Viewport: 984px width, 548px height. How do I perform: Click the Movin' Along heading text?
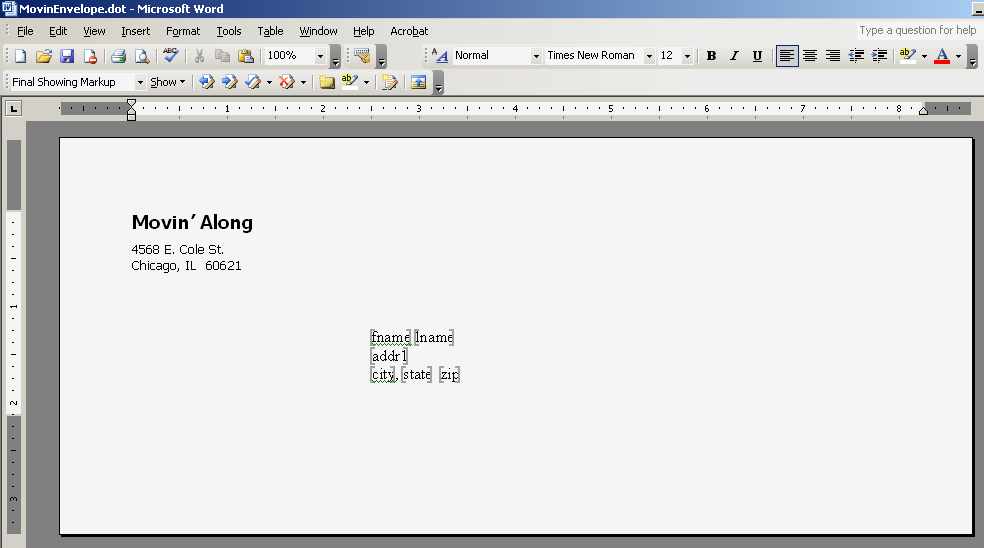[x=192, y=222]
